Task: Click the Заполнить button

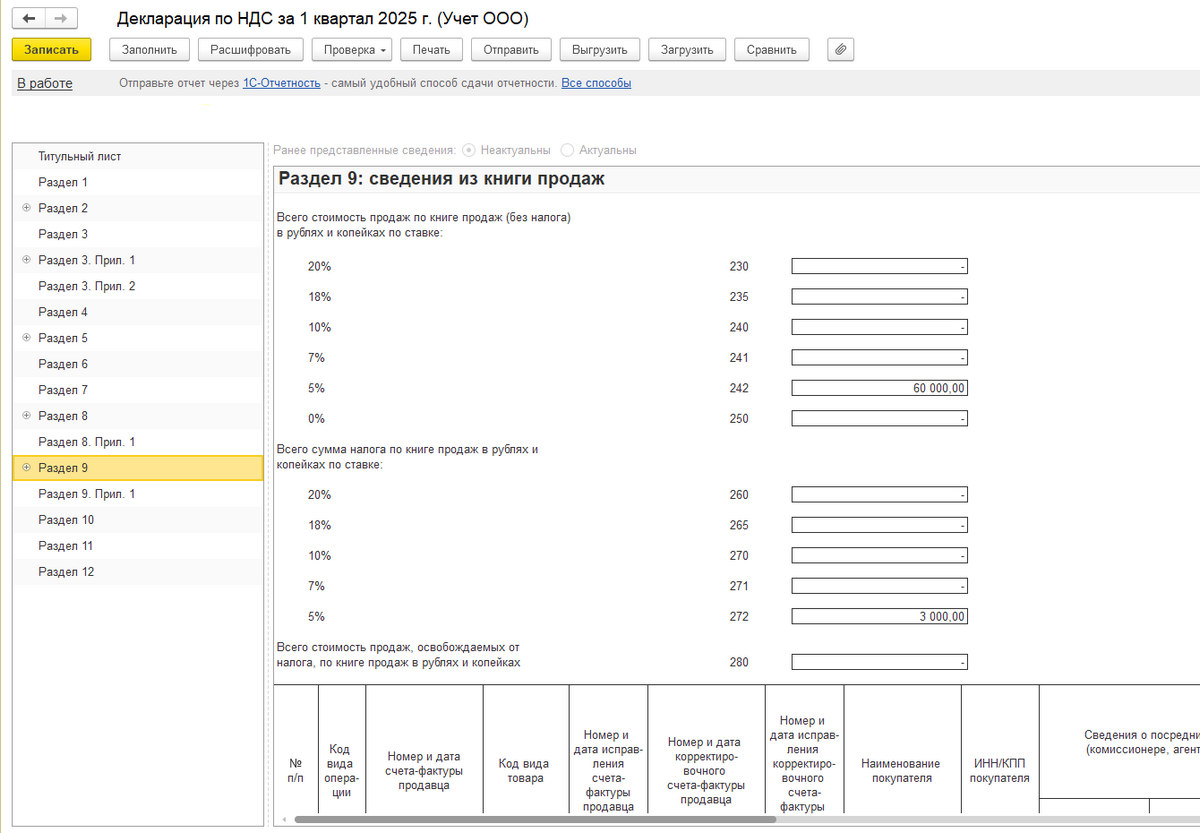Action: 149,49
